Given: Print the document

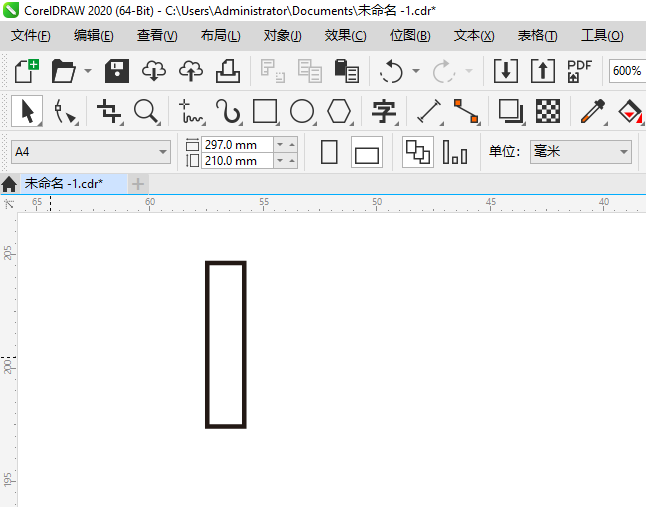Looking at the screenshot, I should (x=228, y=71).
